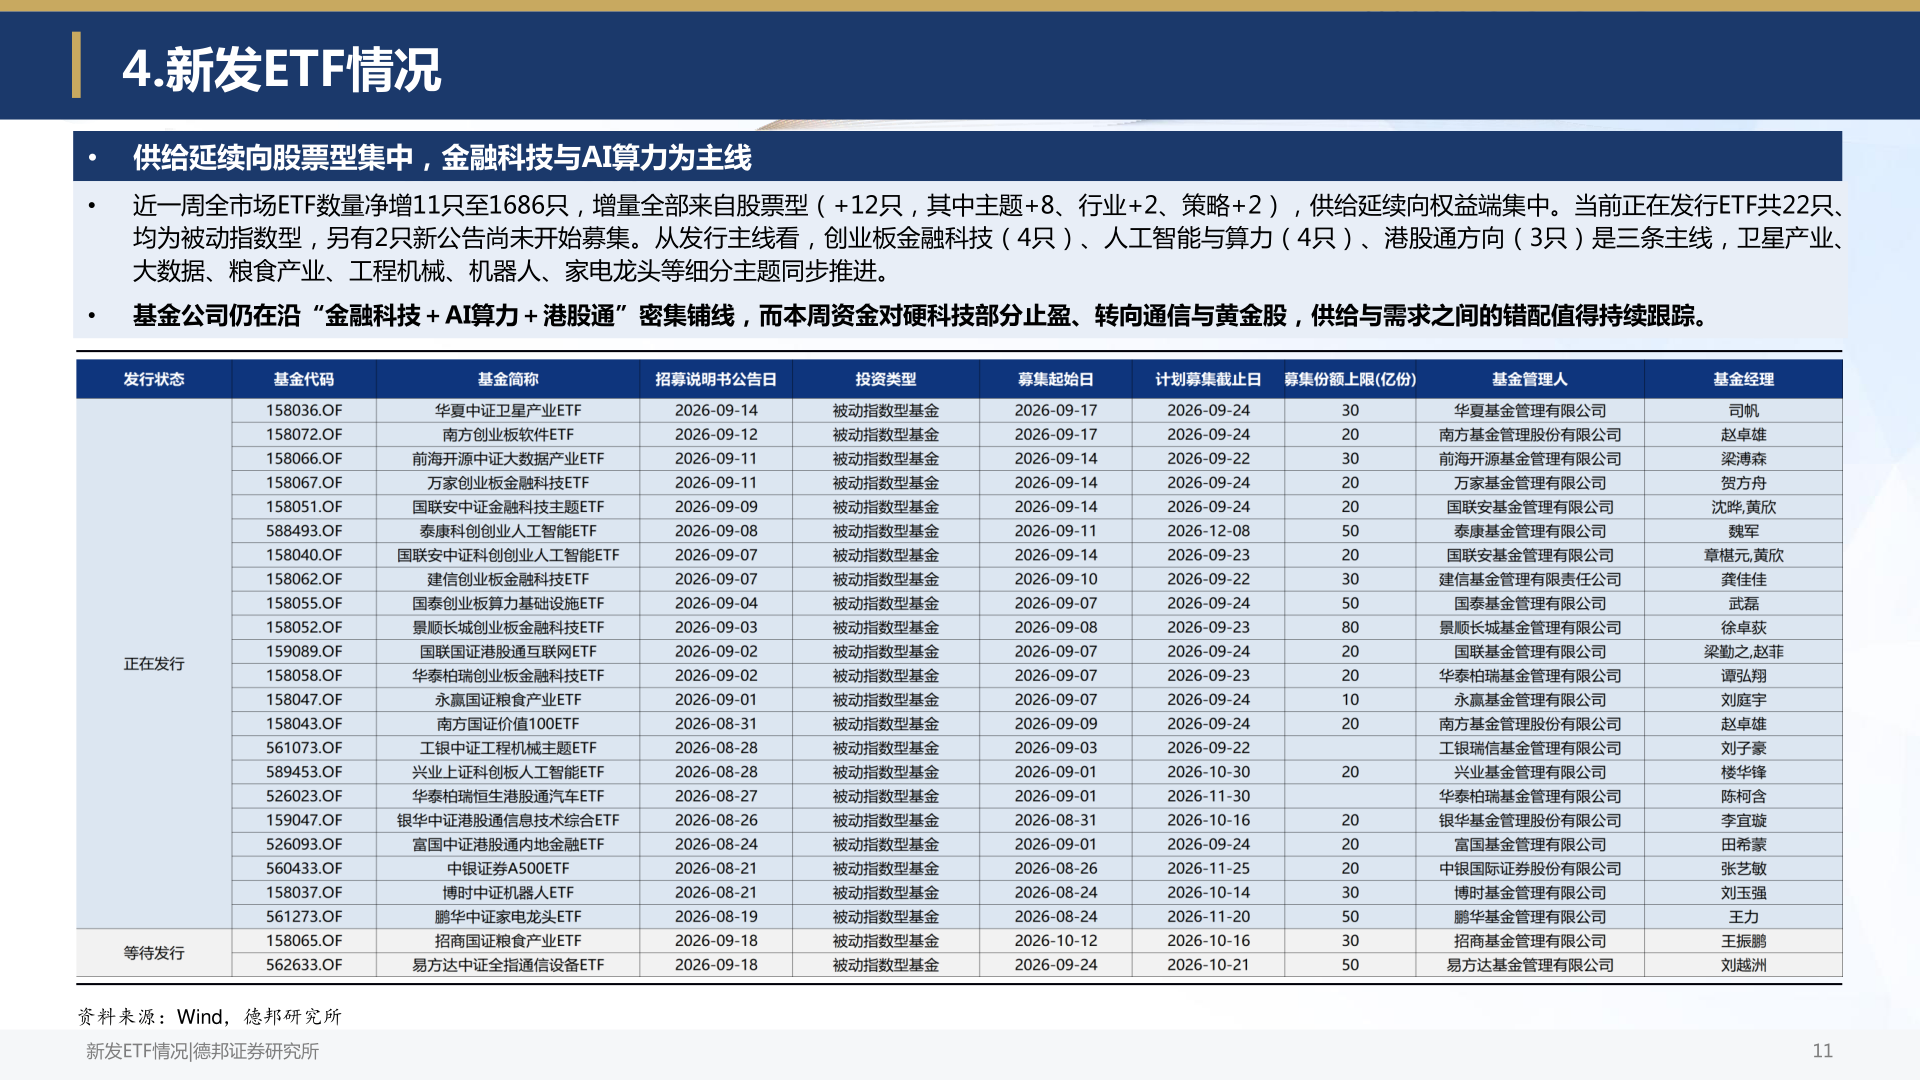Select the headline '供给延续向股票型集中'
The image size is (1920, 1080).
[x=273, y=157]
